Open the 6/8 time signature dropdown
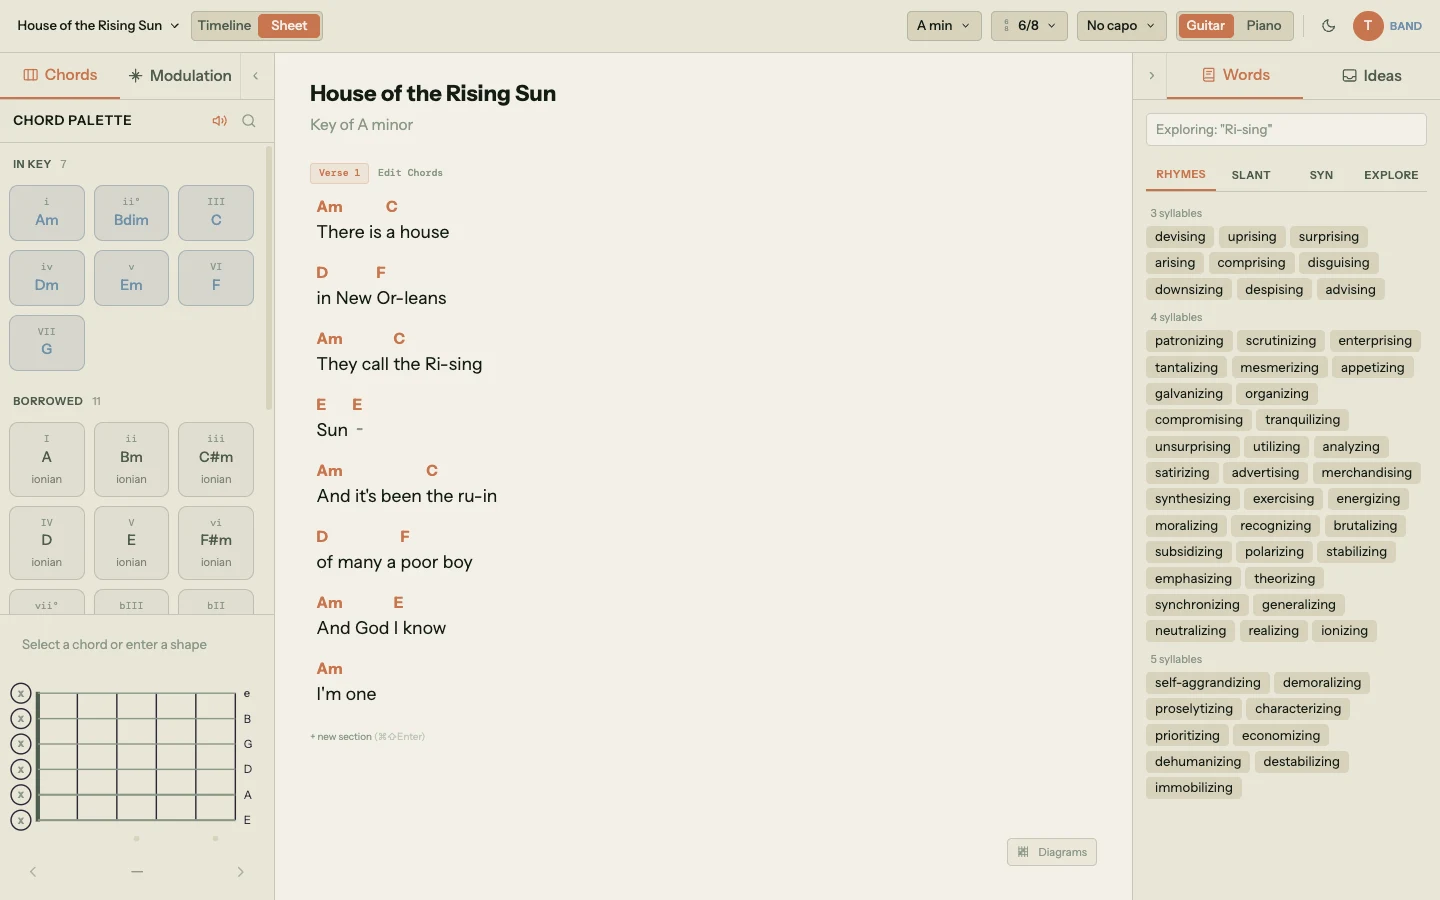Screen dimensions: 1440x900 pyautogui.click(x=1028, y=26)
